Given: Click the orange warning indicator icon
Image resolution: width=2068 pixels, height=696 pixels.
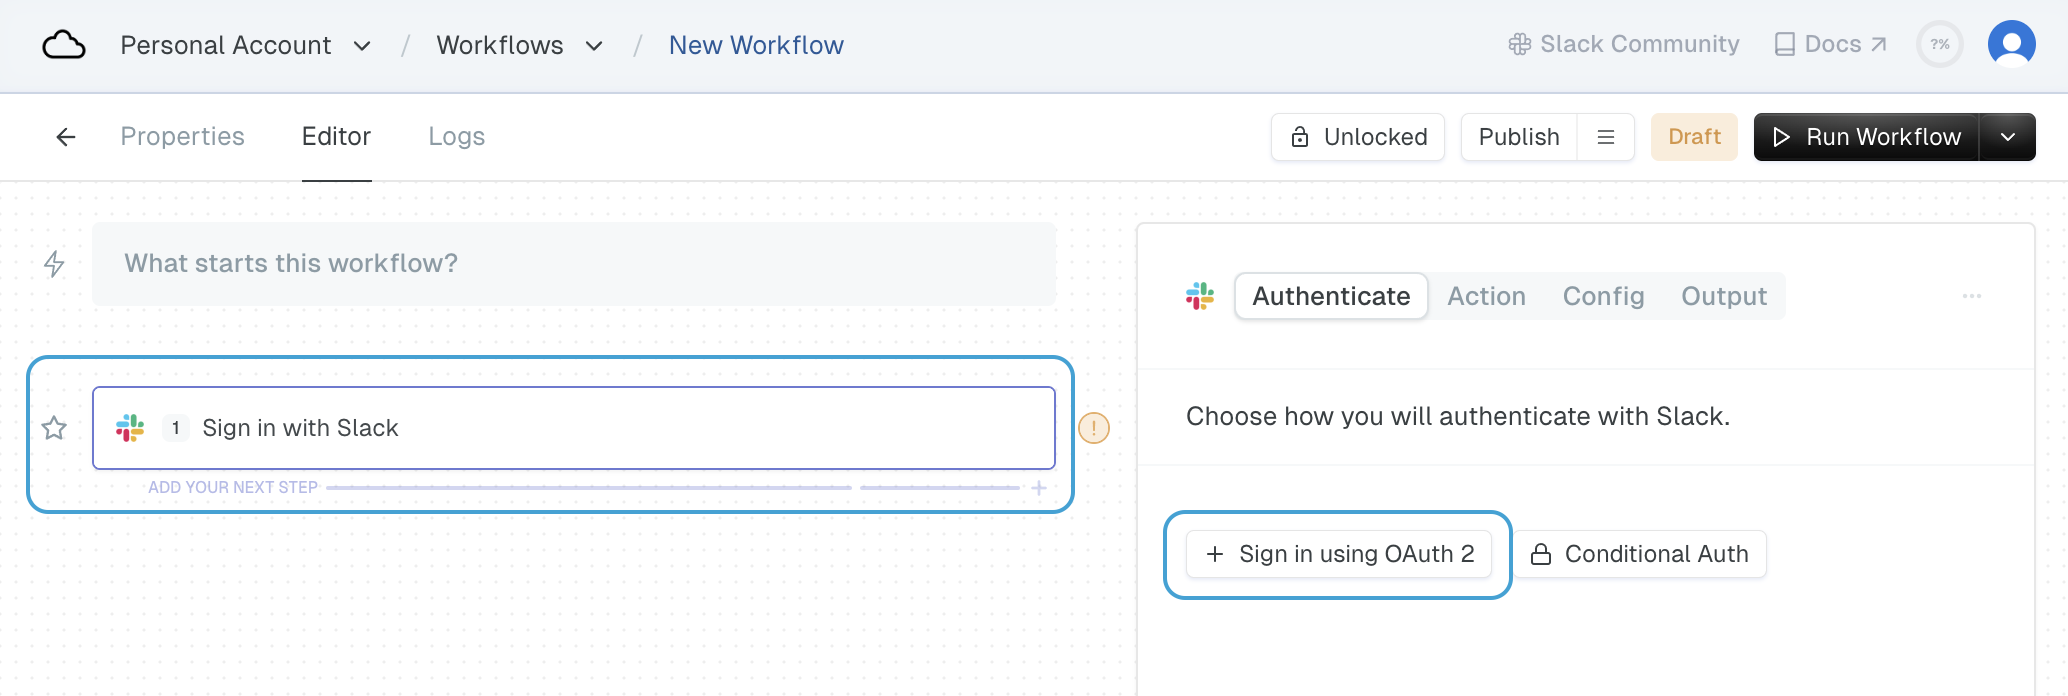Looking at the screenshot, I should (1094, 428).
